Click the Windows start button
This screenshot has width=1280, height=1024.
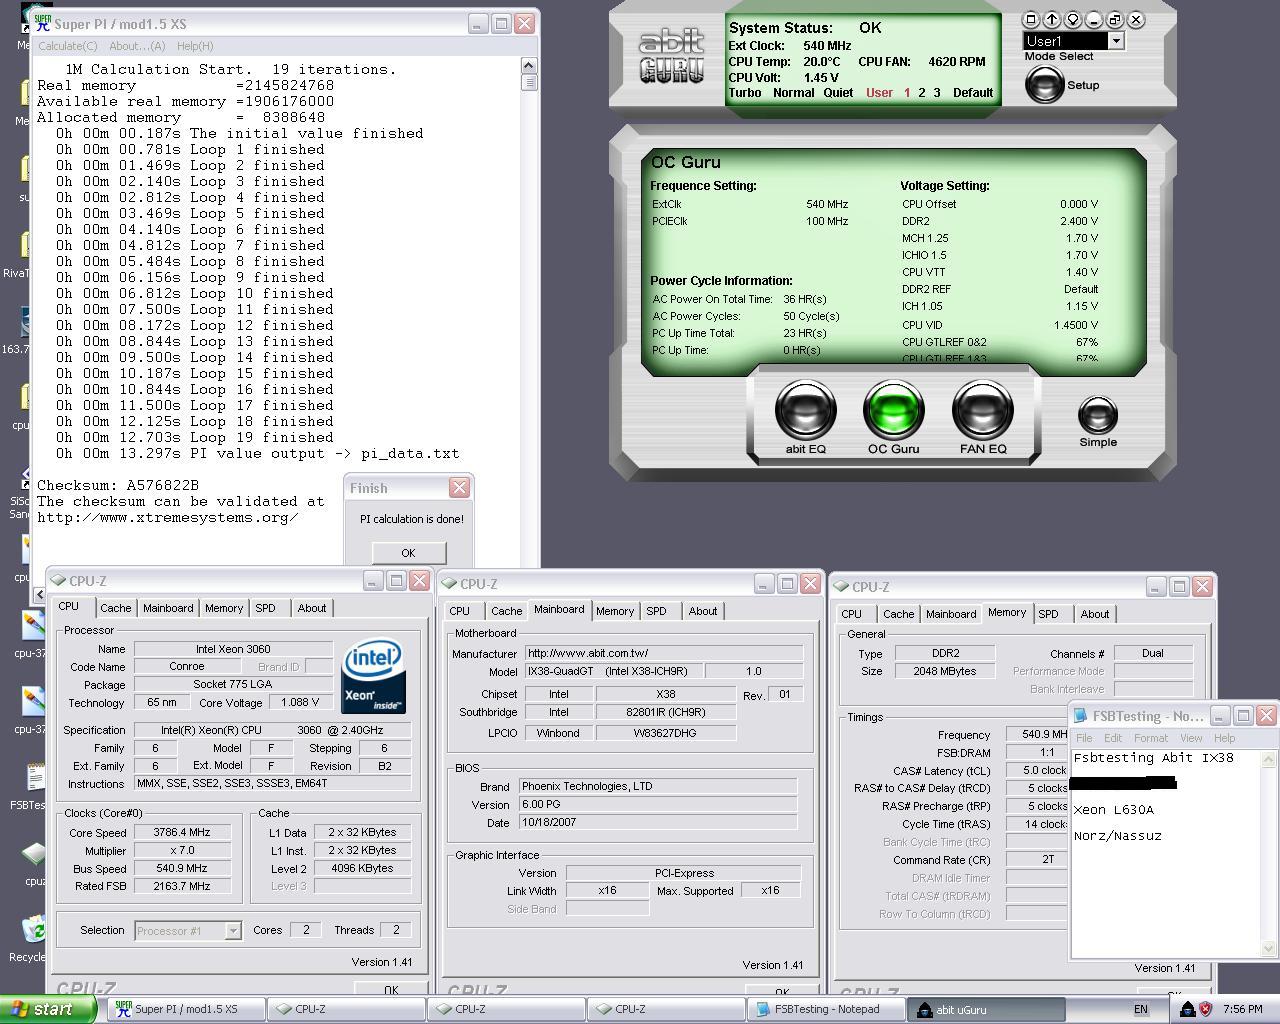pos(48,1009)
